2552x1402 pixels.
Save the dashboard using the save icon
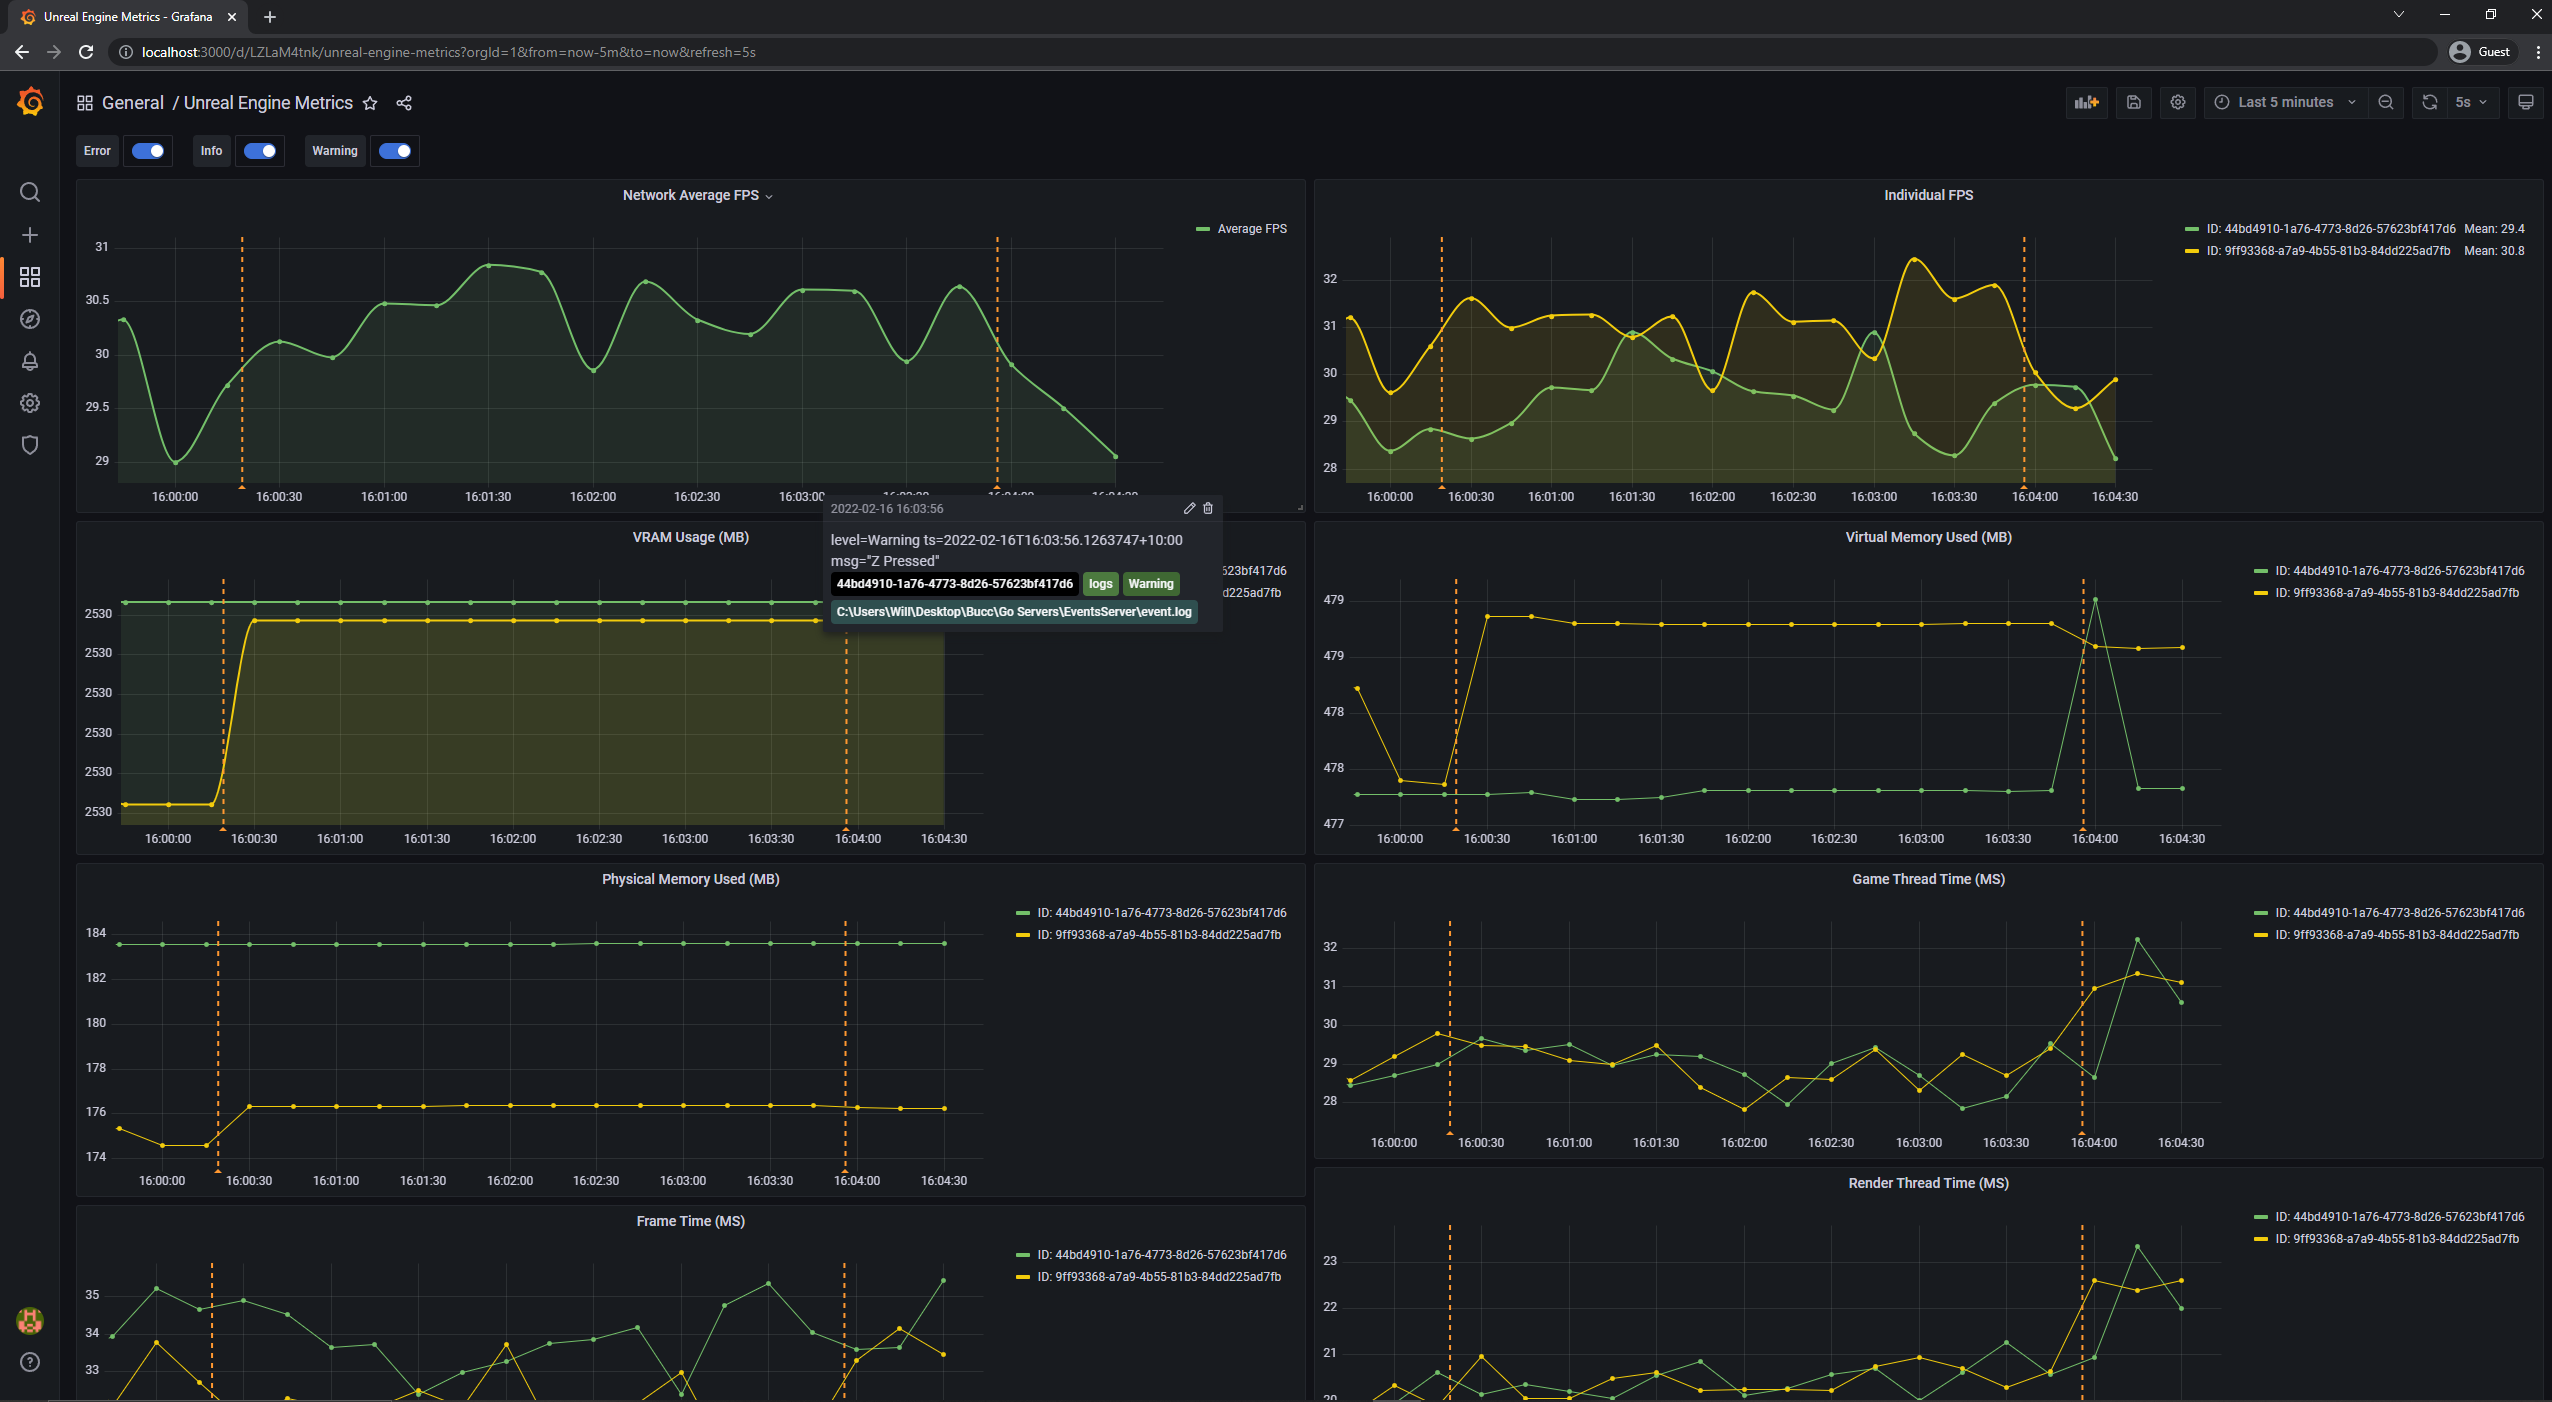coord(2133,102)
